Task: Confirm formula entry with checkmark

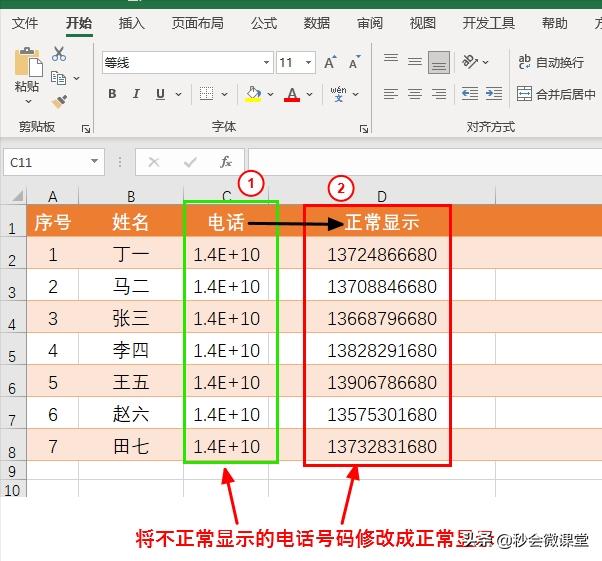Action: 190,162
